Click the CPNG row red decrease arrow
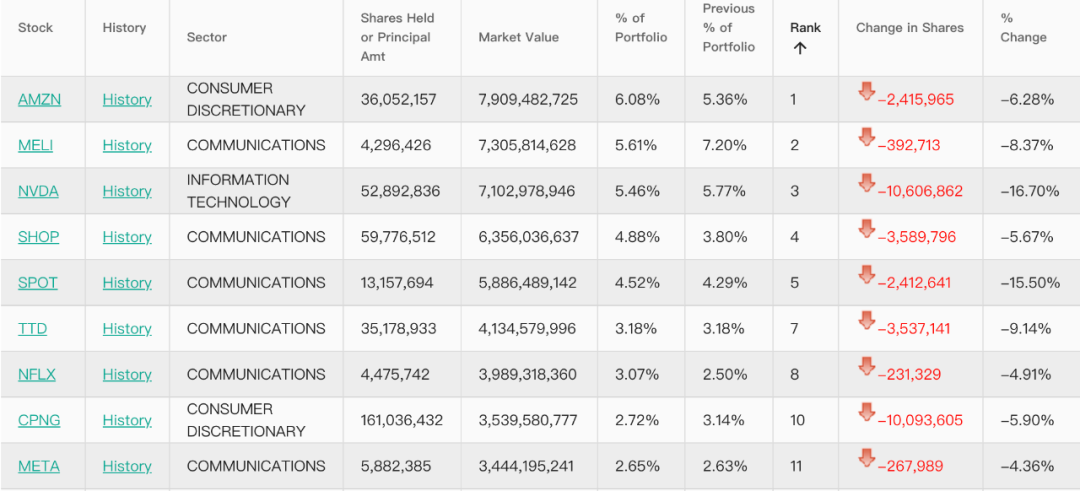1080x491 pixels. [x=867, y=413]
